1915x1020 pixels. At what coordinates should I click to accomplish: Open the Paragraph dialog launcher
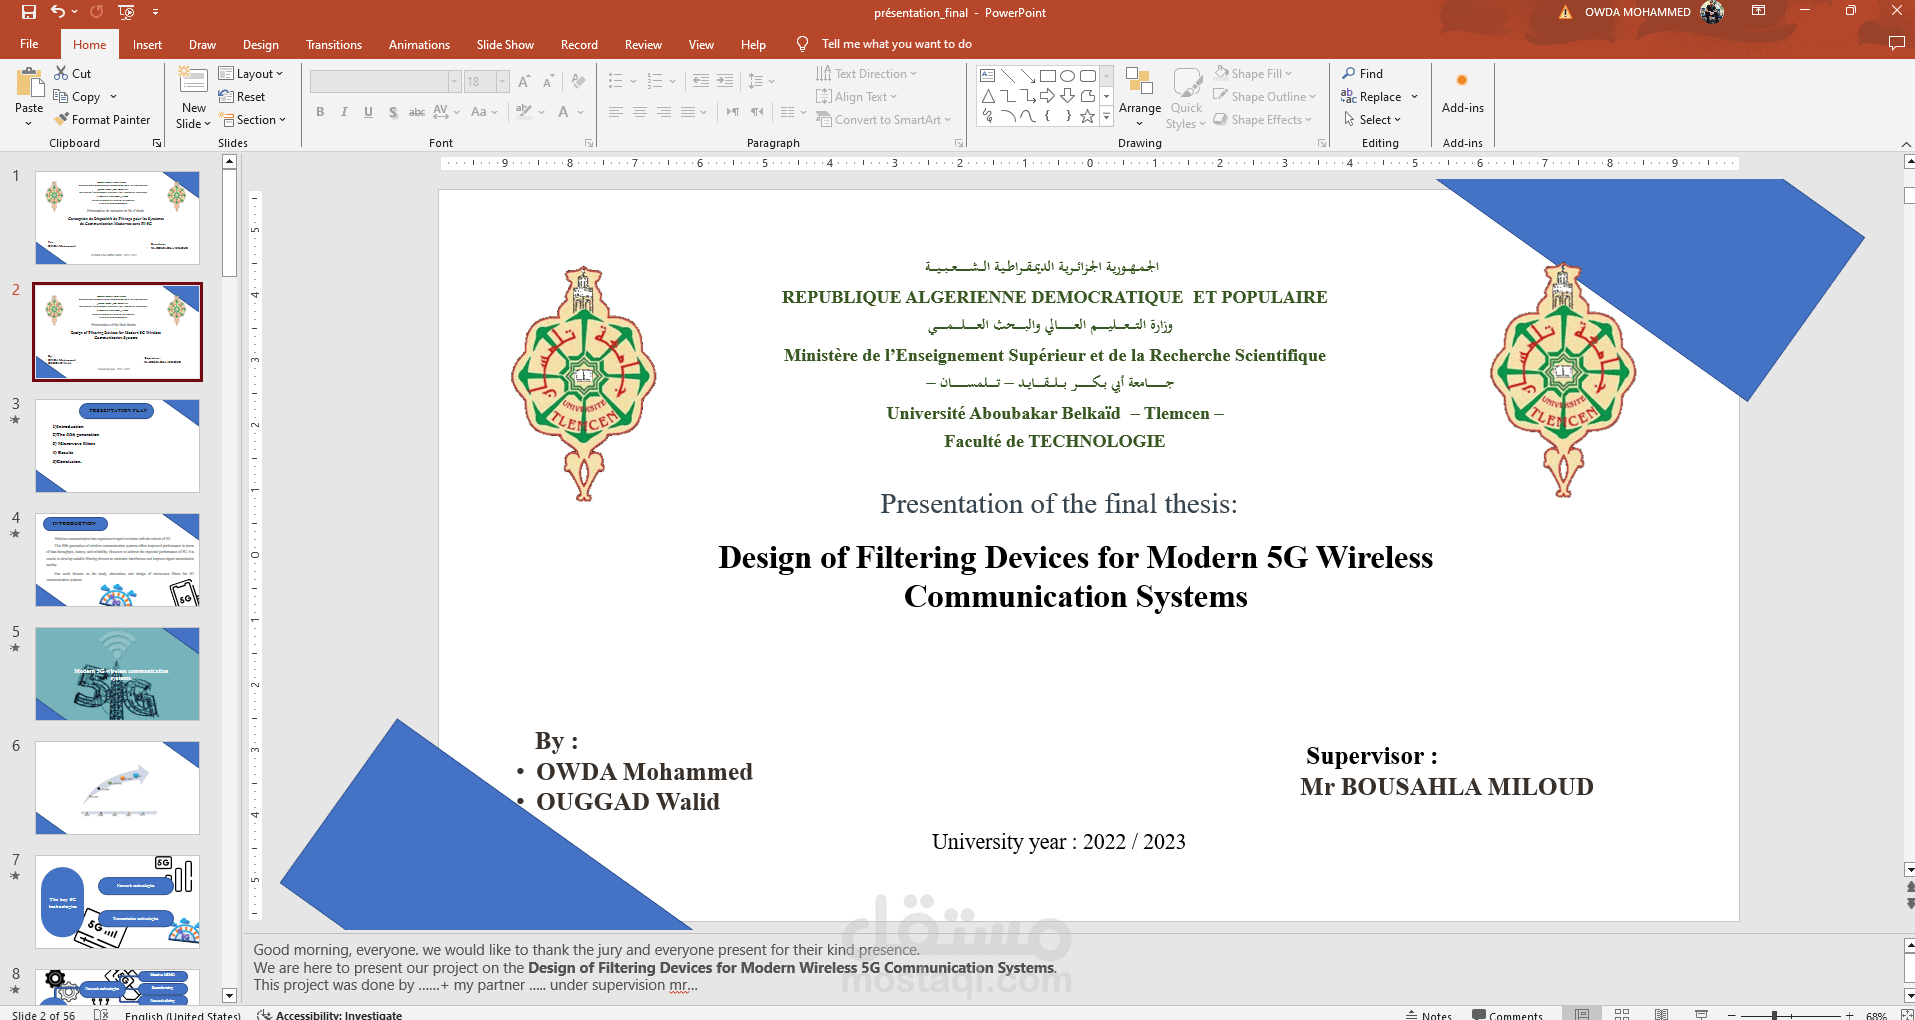point(959,143)
